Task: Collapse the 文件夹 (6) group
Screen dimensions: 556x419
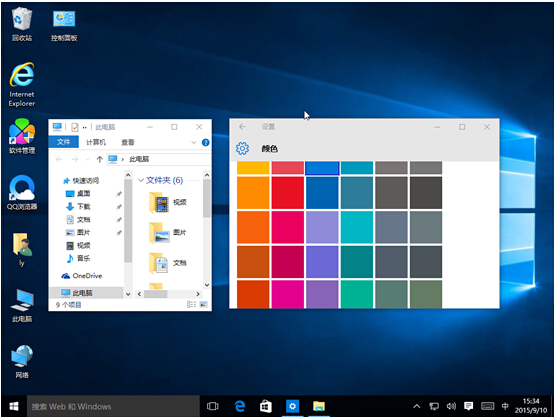Action: point(141,180)
